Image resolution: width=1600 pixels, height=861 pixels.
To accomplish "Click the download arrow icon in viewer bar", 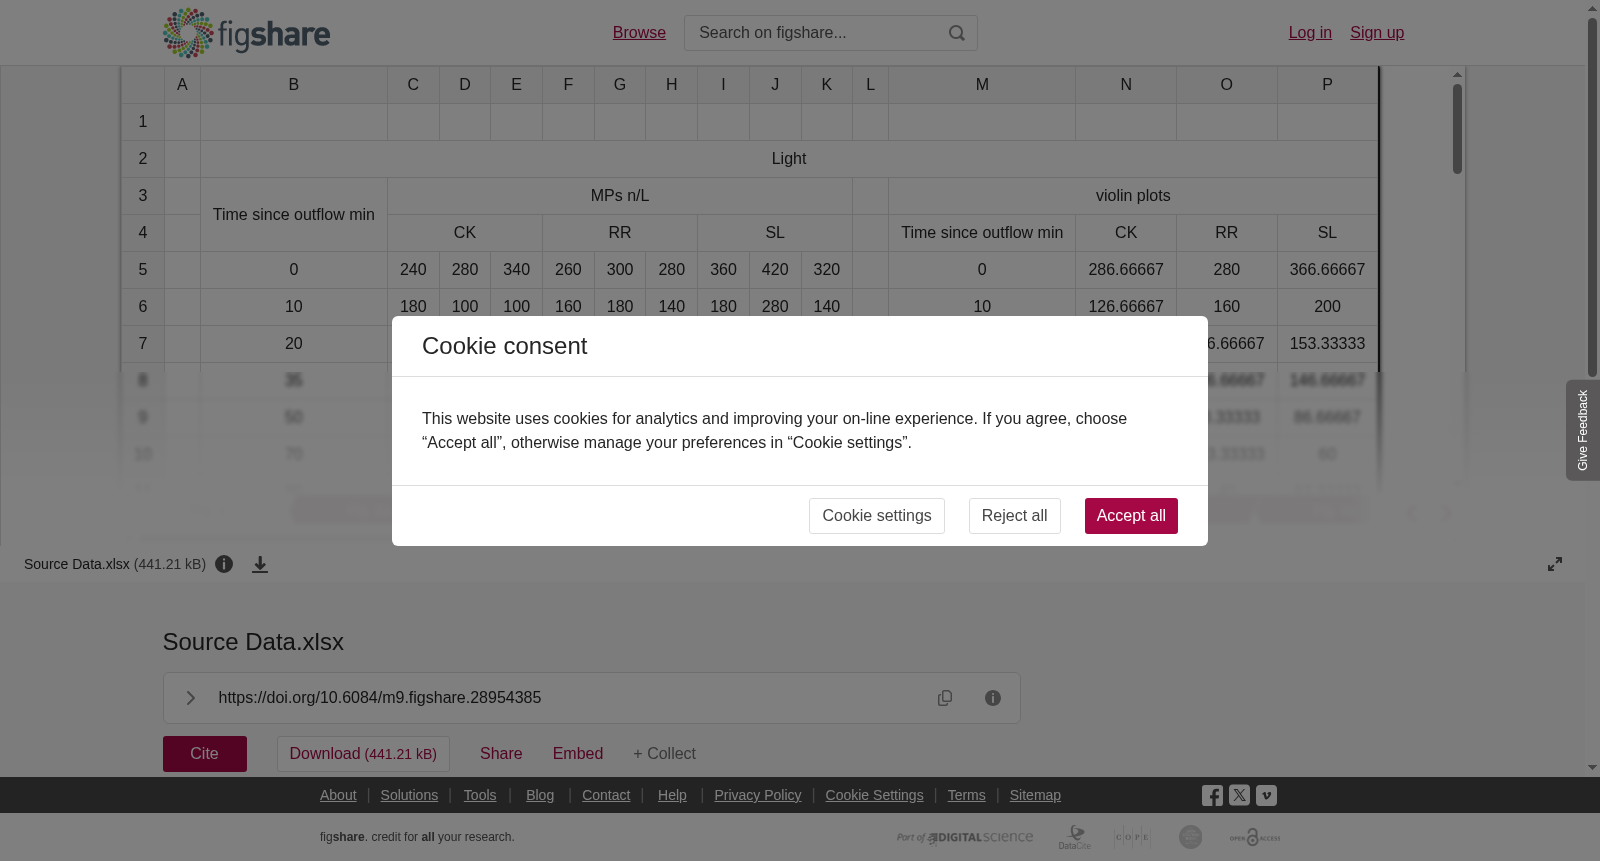I will 260,564.
